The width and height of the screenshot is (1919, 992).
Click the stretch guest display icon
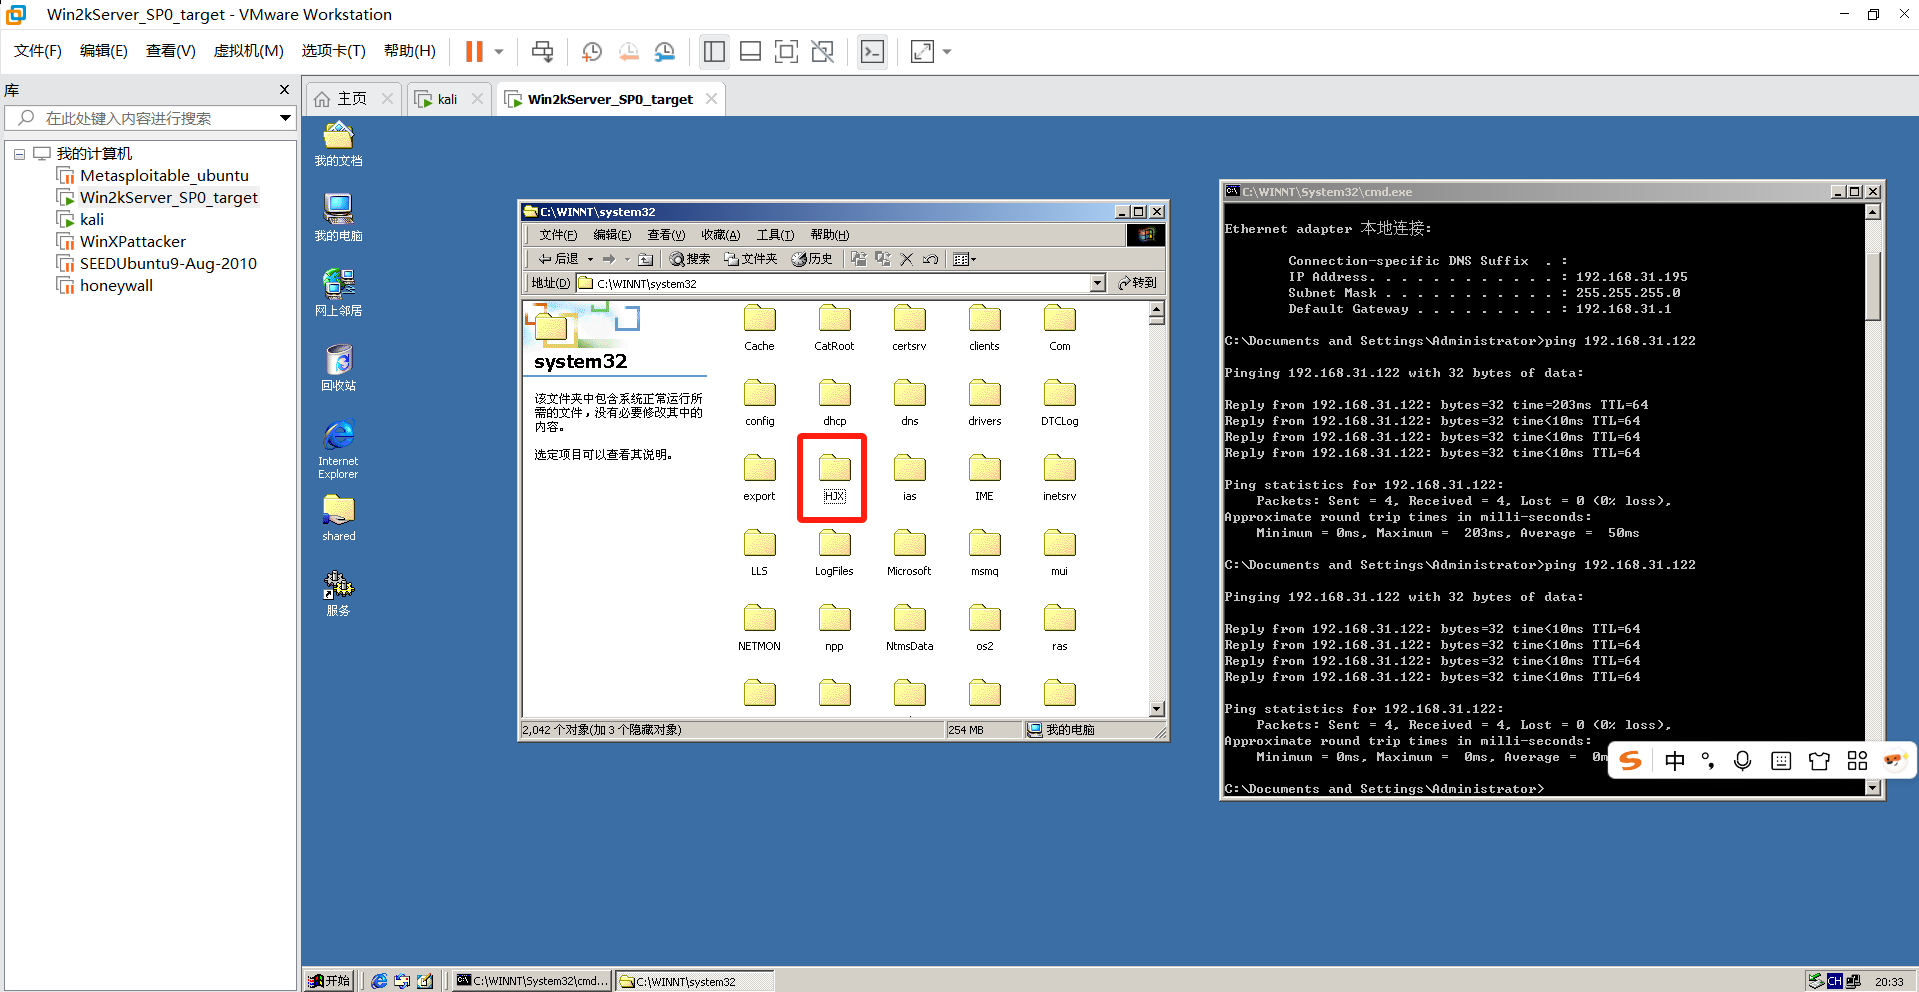coord(922,51)
